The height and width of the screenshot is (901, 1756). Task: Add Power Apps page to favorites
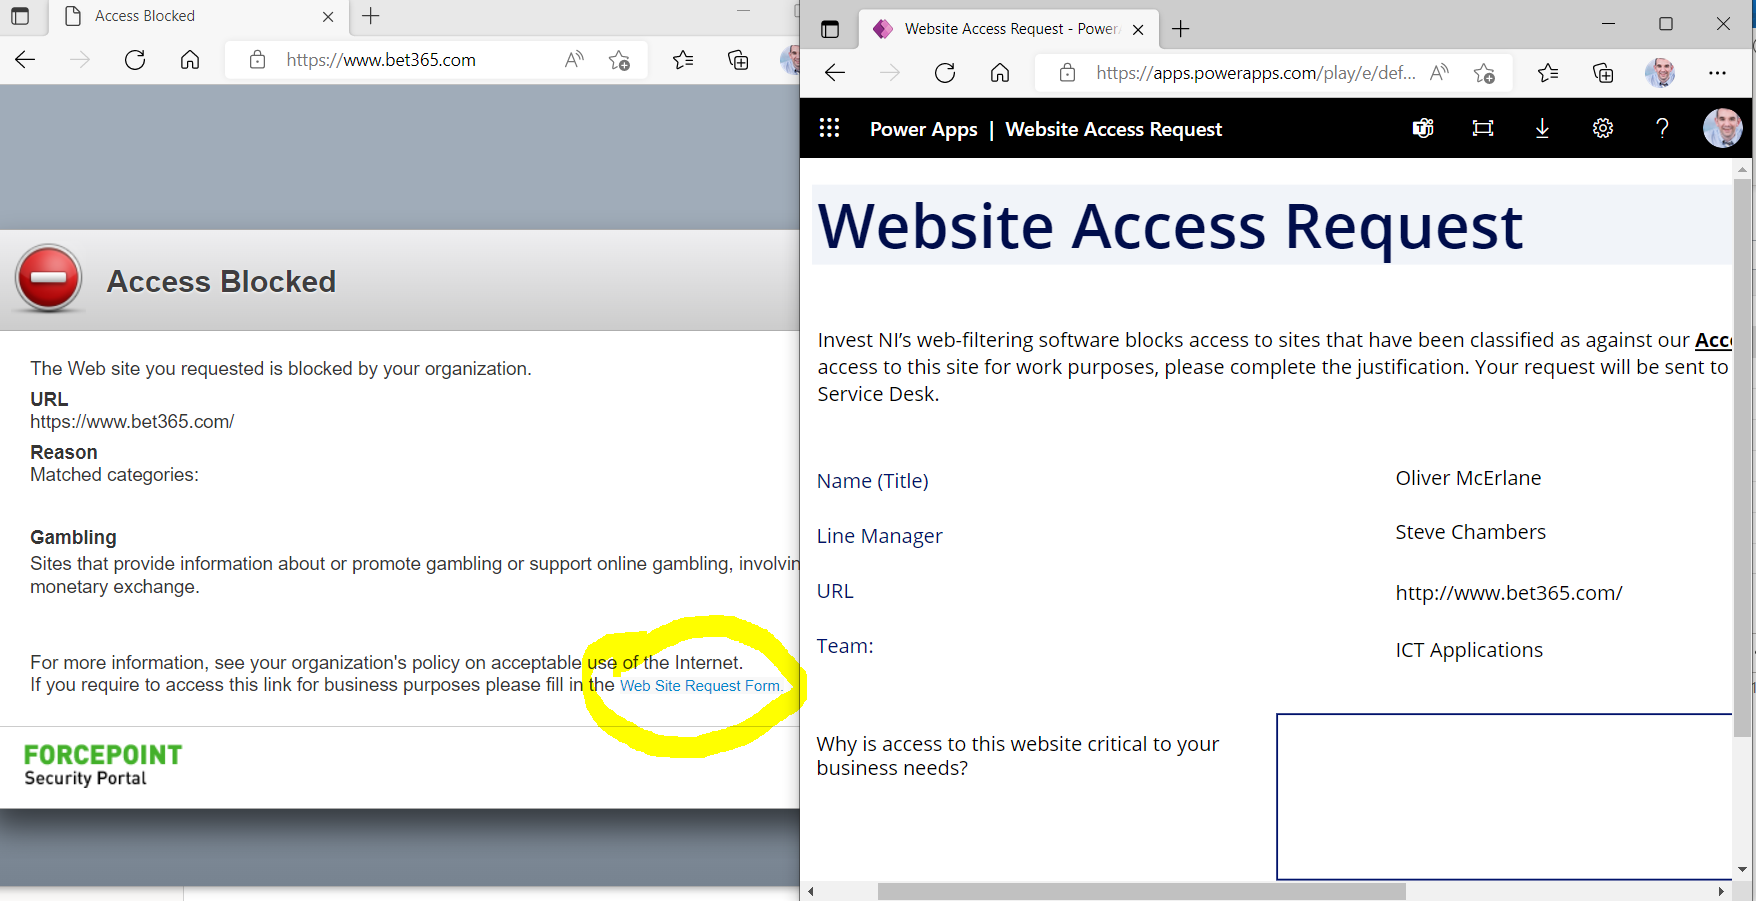point(1484,72)
